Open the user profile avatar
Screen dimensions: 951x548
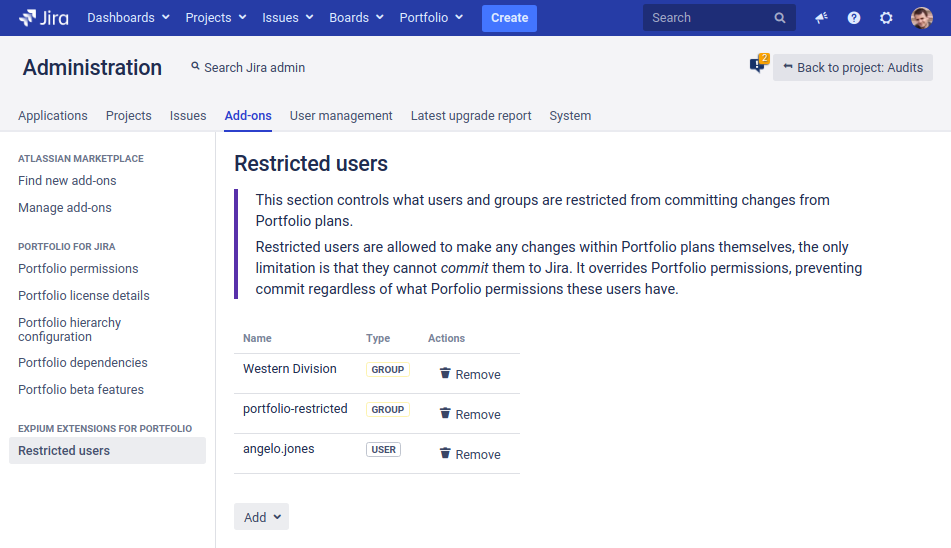921,18
